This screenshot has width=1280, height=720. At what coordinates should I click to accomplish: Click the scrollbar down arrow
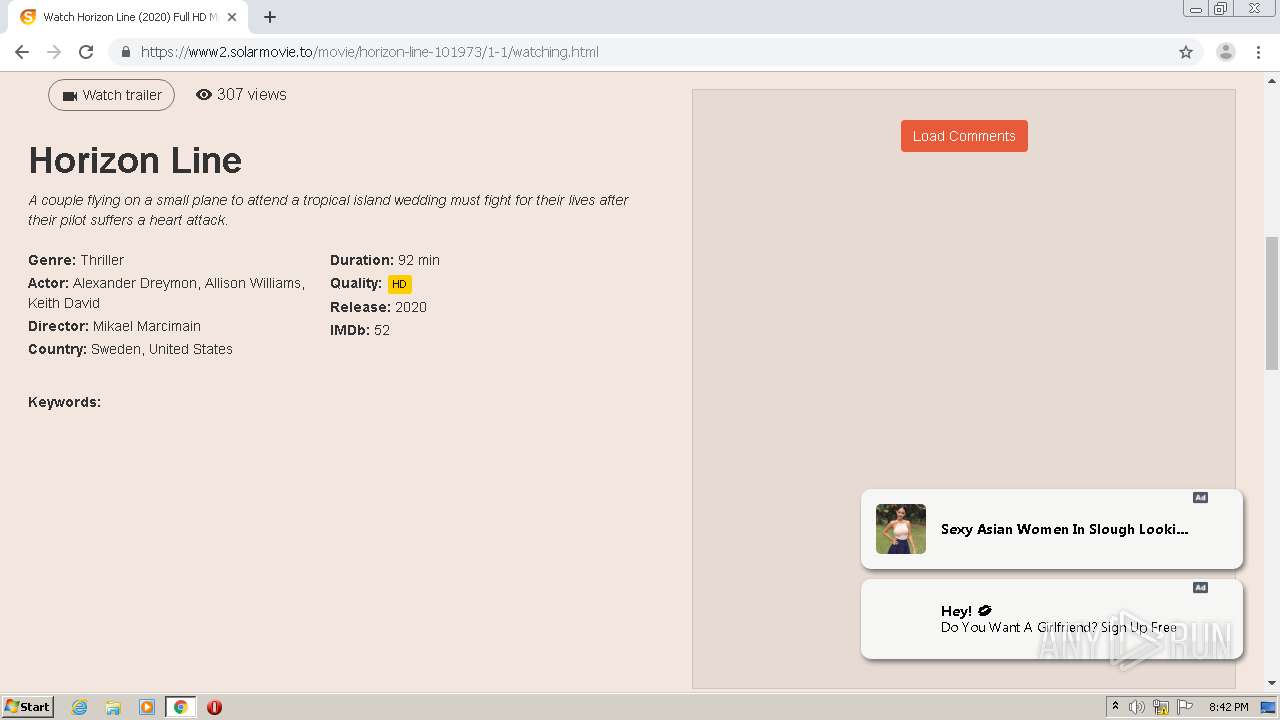(1272, 683)
